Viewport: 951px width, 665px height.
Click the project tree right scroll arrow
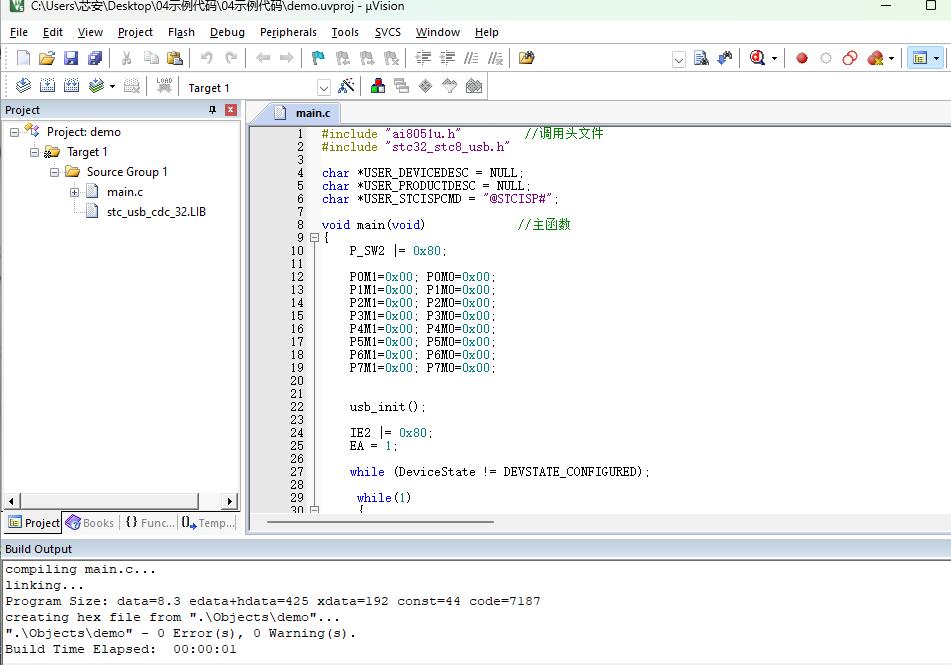[x=229, y=501]
